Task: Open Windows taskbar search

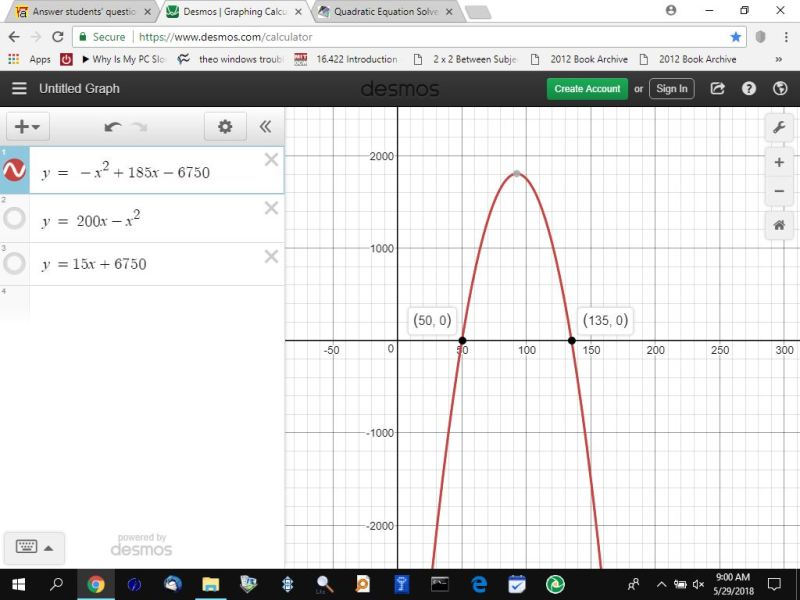Action: (x=56, y=584)
